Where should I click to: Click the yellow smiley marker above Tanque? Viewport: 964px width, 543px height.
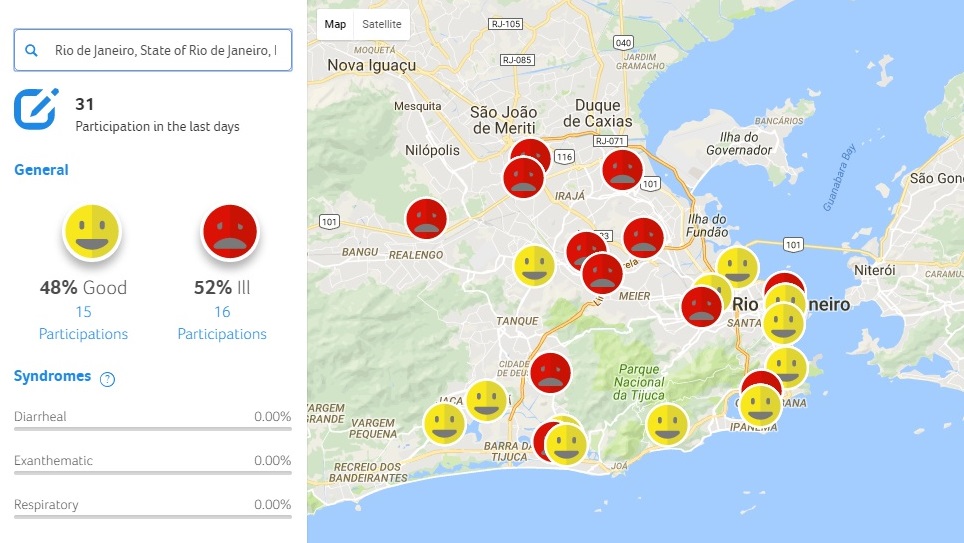[x=534, y=266]
